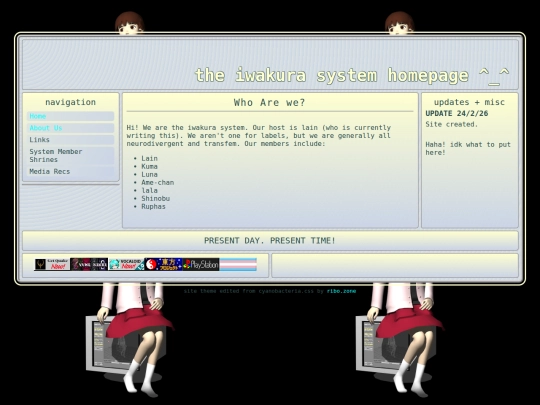Click 'Ruphas' in the members list

[153, 207]
